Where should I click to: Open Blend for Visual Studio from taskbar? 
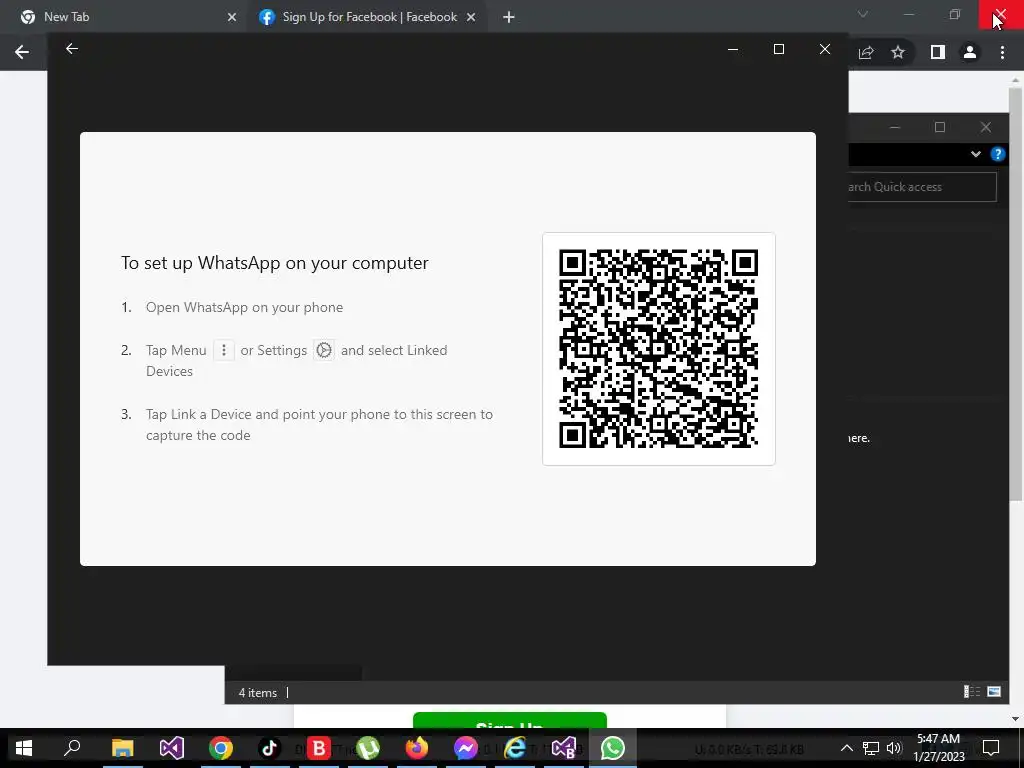[x=564, y=748]
